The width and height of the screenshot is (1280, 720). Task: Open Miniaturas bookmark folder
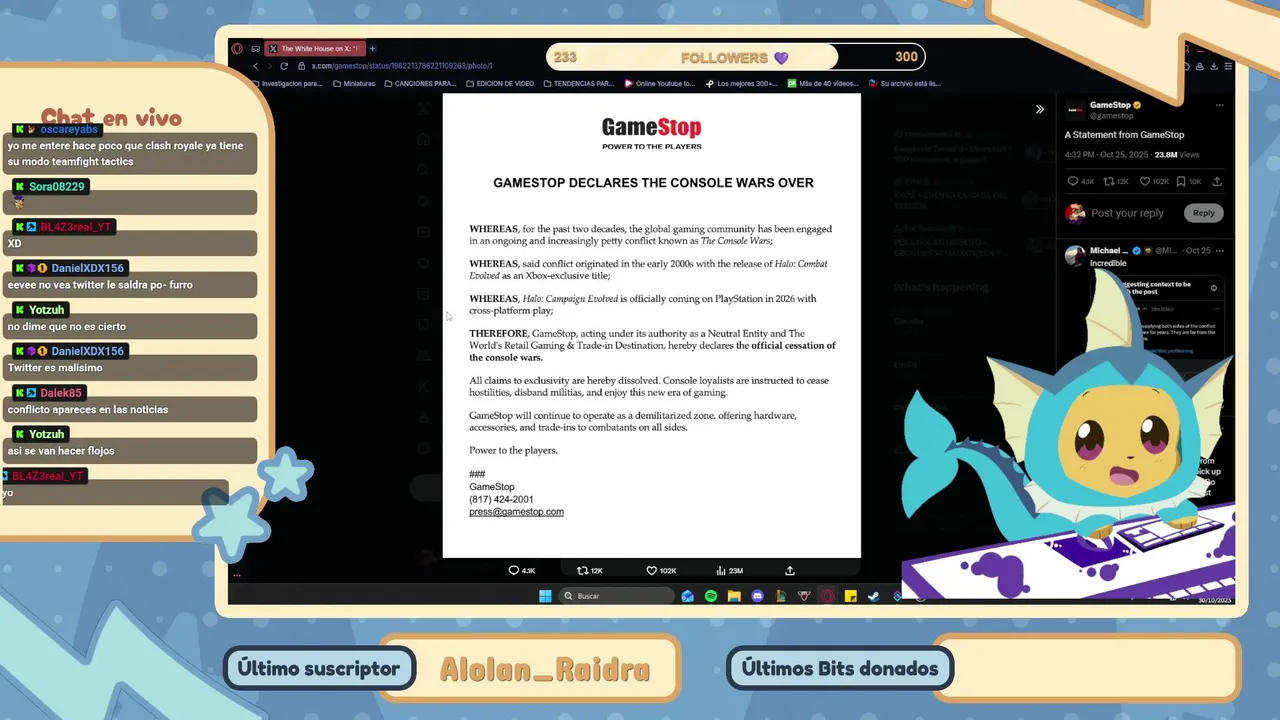(x=354, y=84)
